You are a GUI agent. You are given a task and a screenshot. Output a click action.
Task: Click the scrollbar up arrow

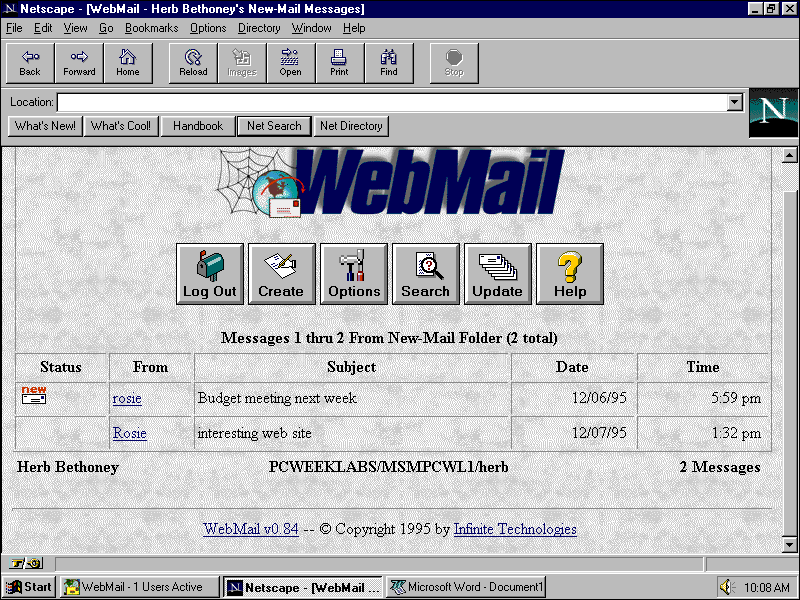coord(789,155)
